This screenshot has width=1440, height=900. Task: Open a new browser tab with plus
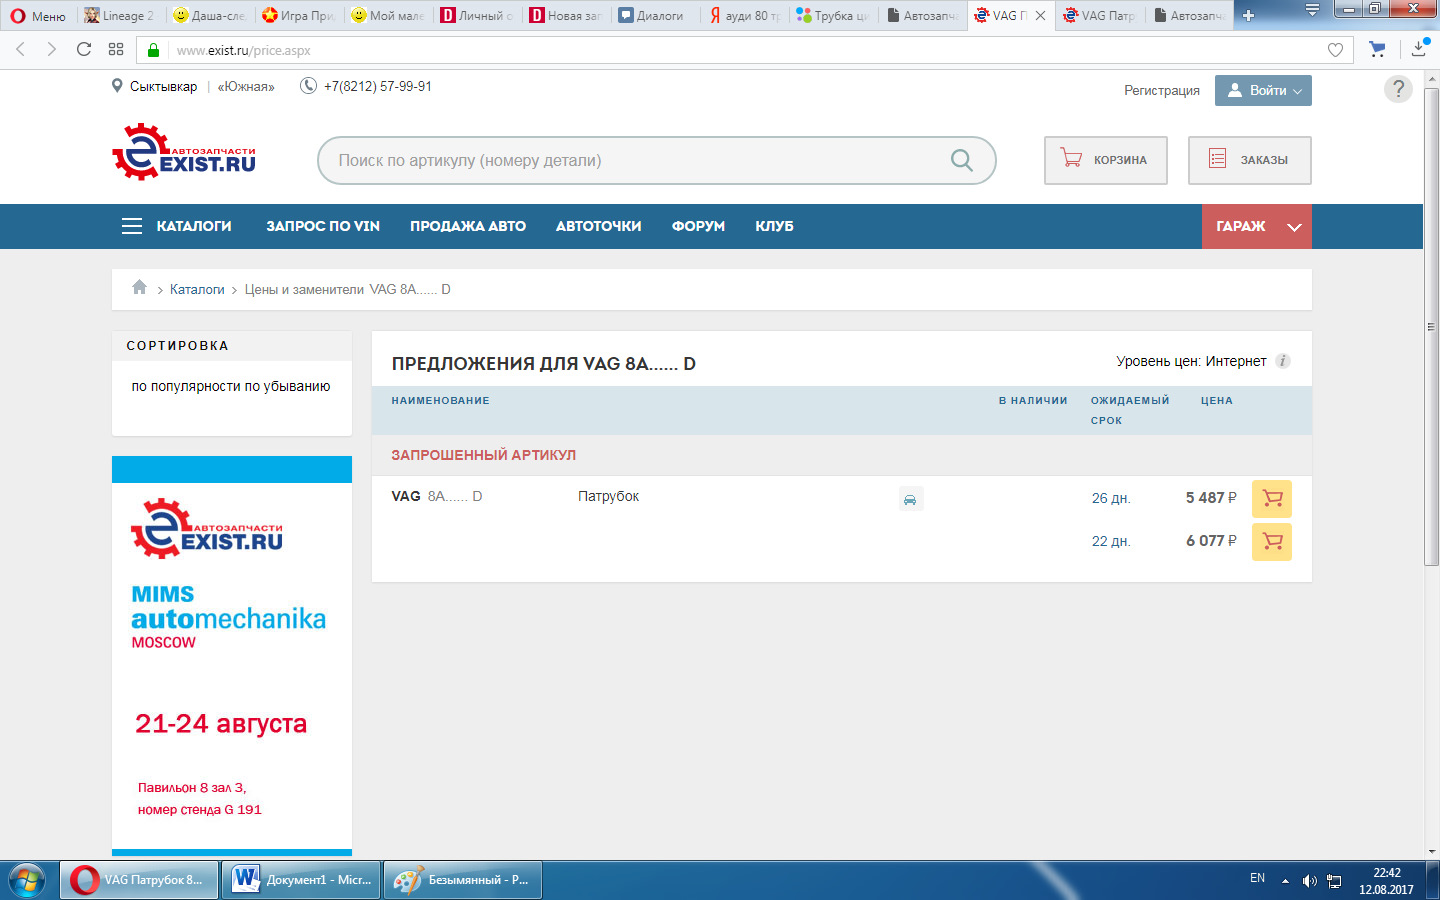(x=1248, y=16)
